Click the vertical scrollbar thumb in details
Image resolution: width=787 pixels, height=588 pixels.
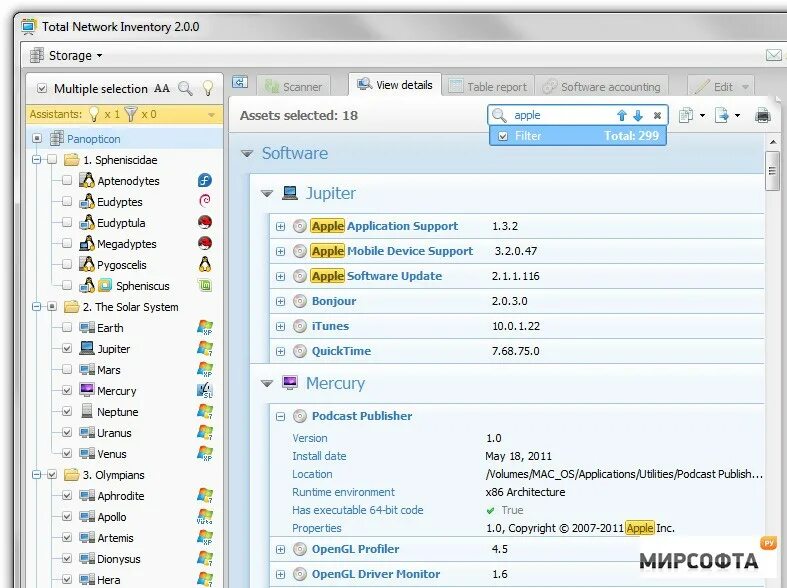(772, 171)
